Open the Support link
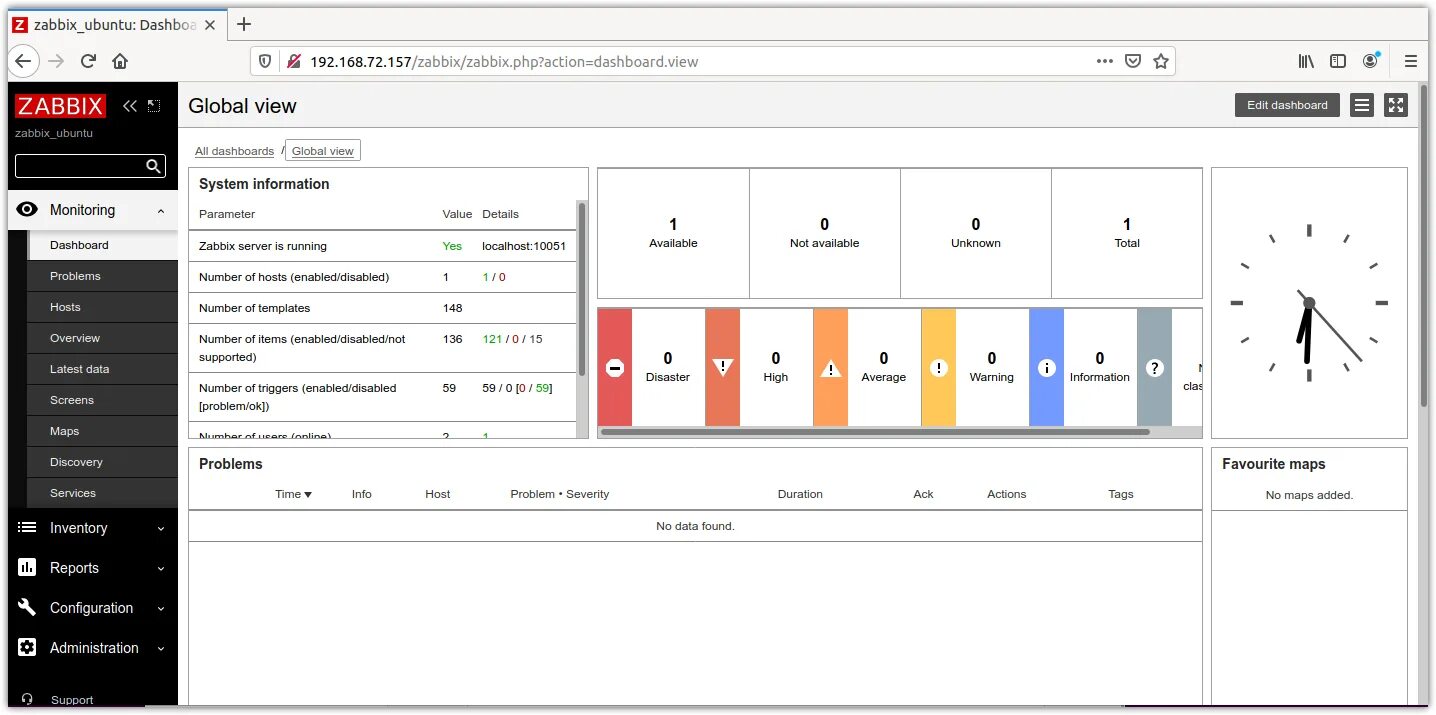The width and height of the screenshot is (1436, 715). point(72,700)
